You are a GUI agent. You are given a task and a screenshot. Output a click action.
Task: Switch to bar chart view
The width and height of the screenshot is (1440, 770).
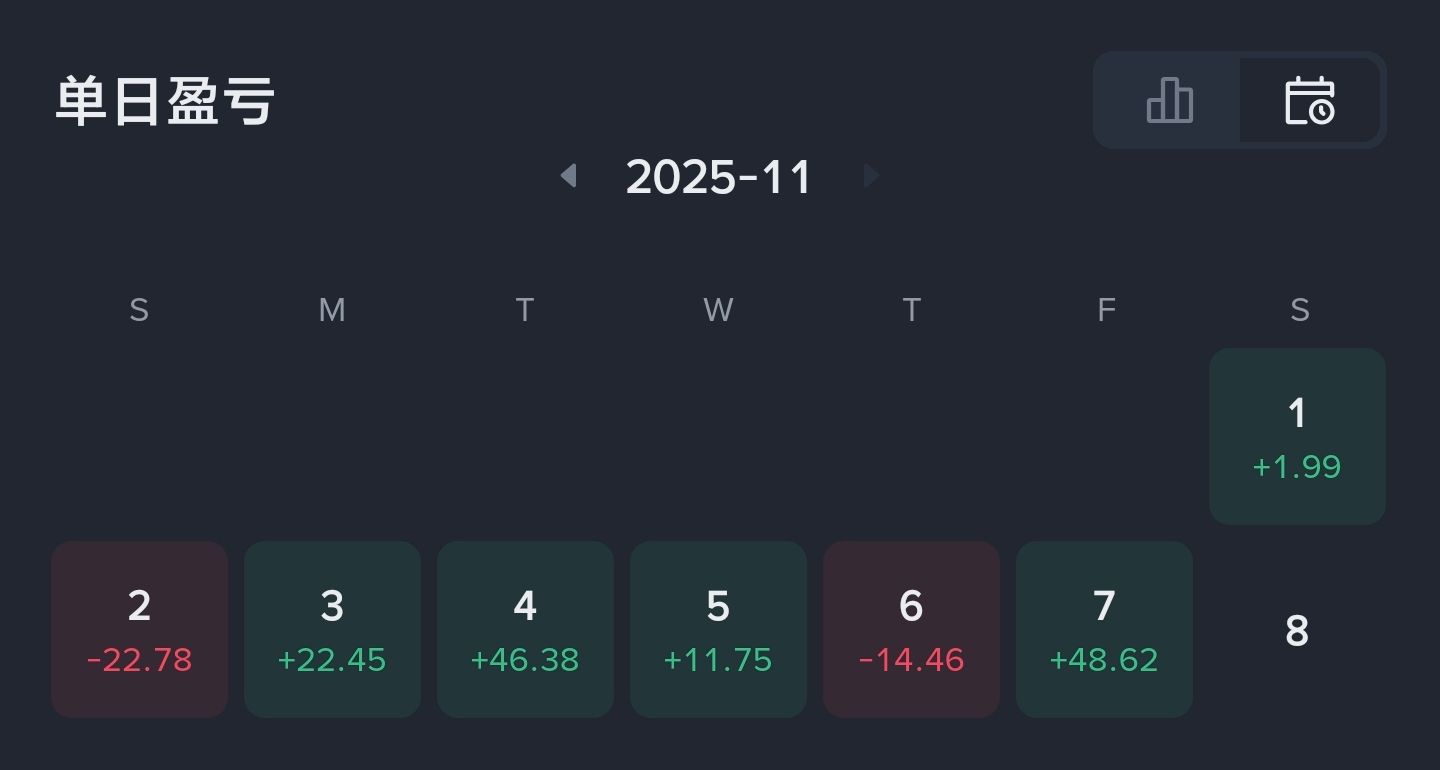point(1169,100)
